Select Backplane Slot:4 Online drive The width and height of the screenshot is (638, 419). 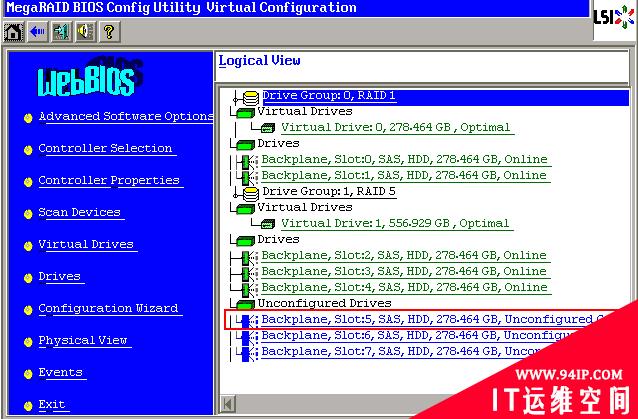pos(404,288)
